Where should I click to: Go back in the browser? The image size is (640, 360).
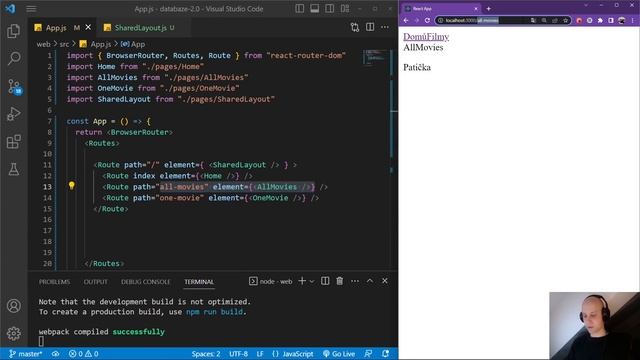pyautogui.click(x=406, y=20)
